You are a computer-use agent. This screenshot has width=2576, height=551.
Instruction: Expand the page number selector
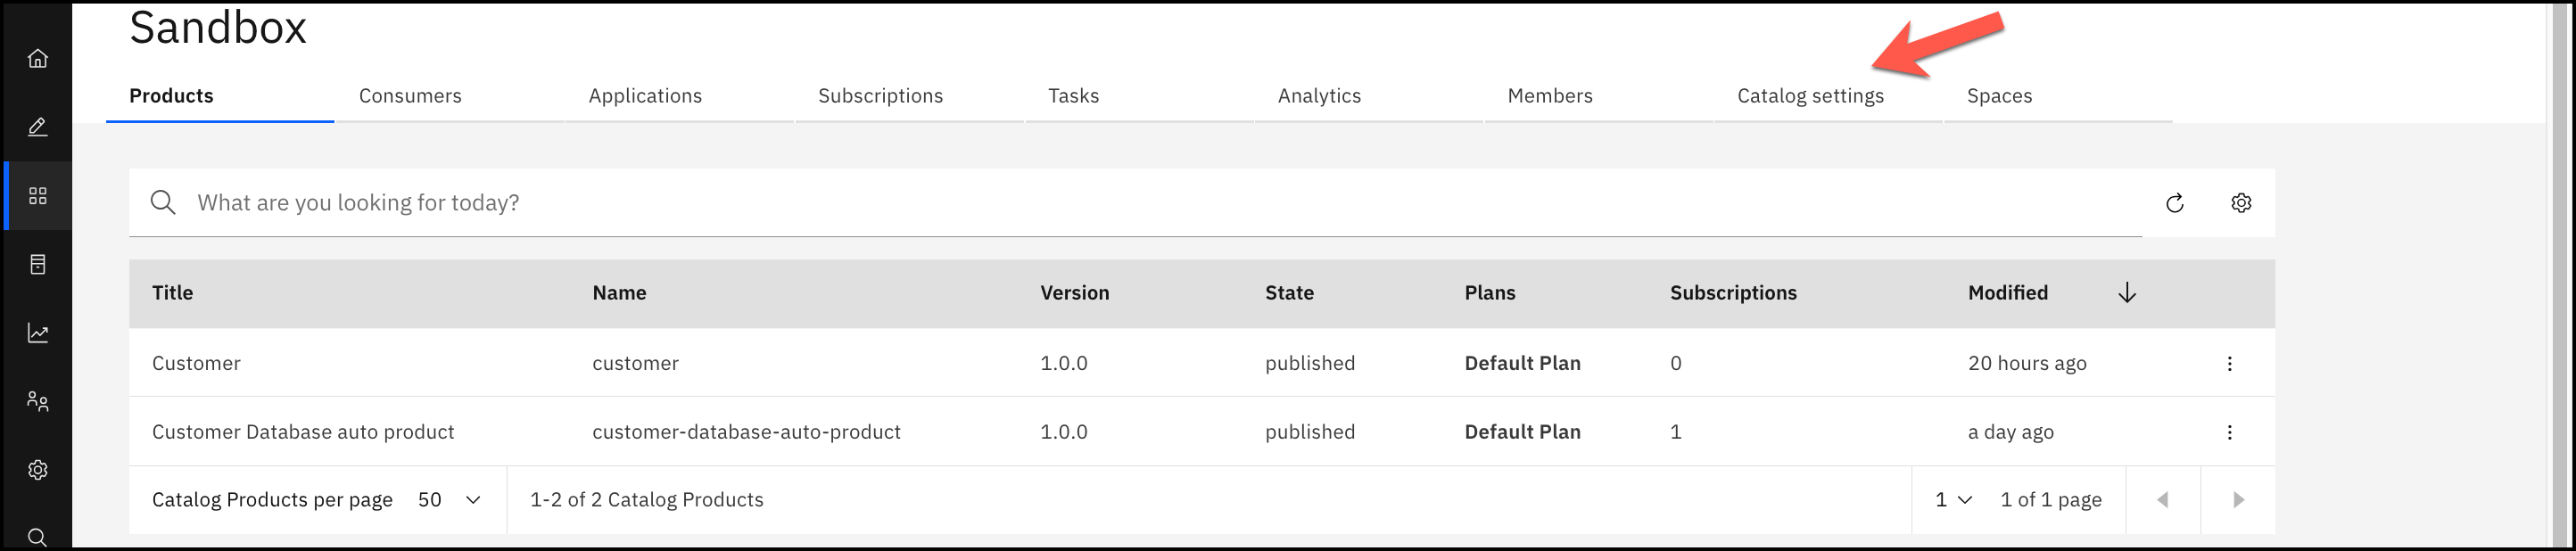pos(1952,500)
